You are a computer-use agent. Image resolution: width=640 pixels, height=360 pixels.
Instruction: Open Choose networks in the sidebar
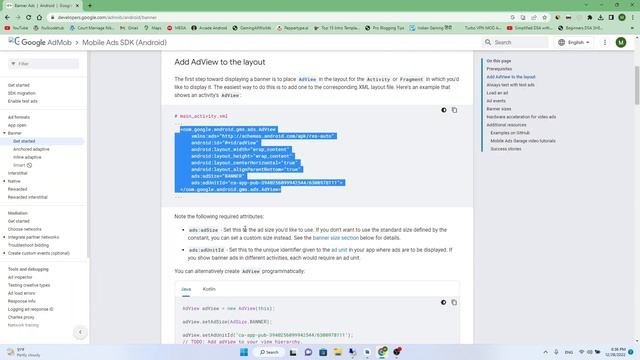tap(24, 229)
